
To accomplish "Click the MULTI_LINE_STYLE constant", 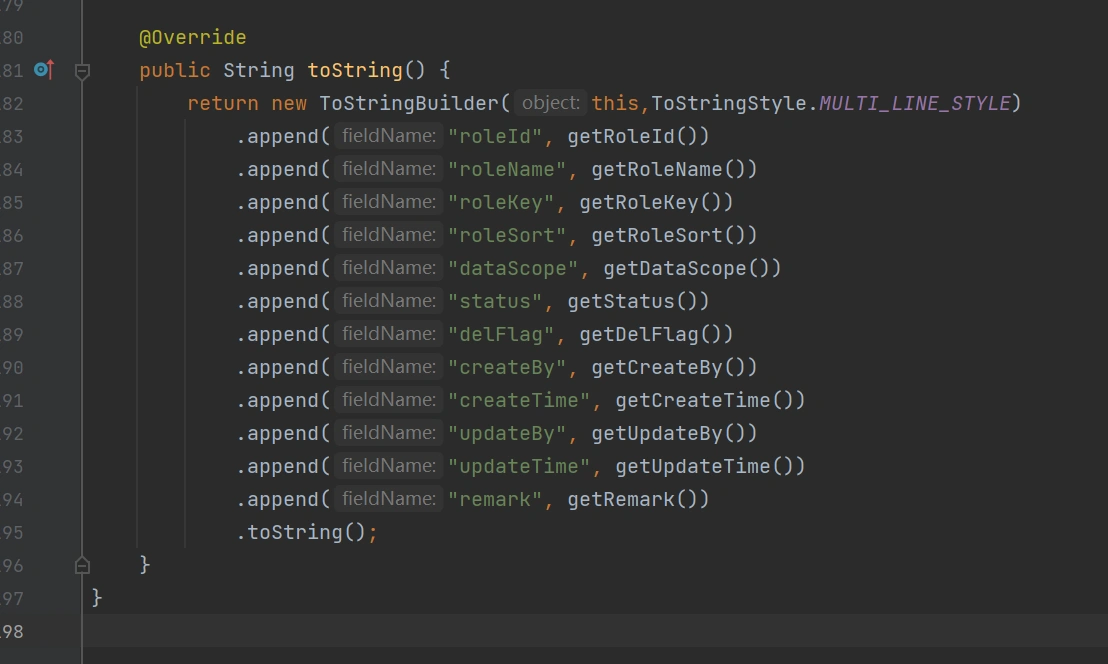I will [914, 103].
